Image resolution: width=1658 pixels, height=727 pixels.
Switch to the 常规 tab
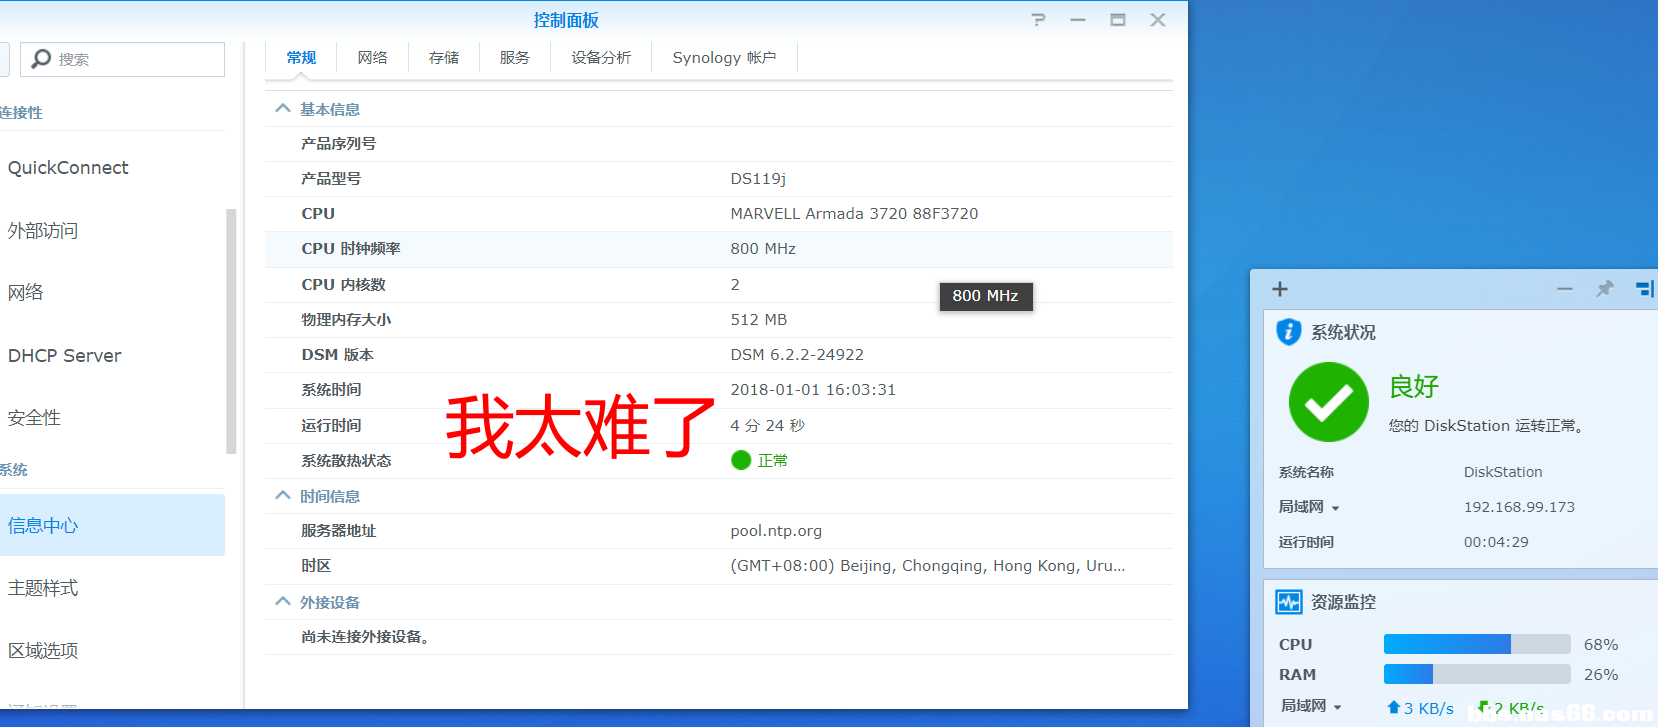[301, 58]
